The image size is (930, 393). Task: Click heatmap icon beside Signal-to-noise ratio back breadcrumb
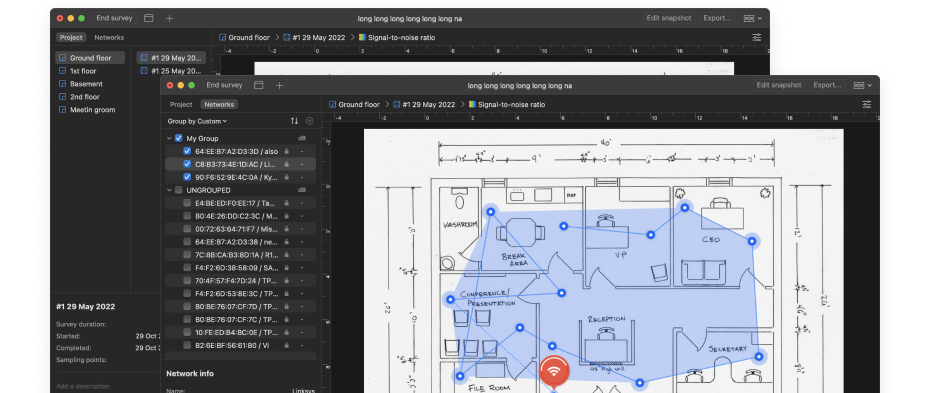pyautogui.click(x=362, y=37)
